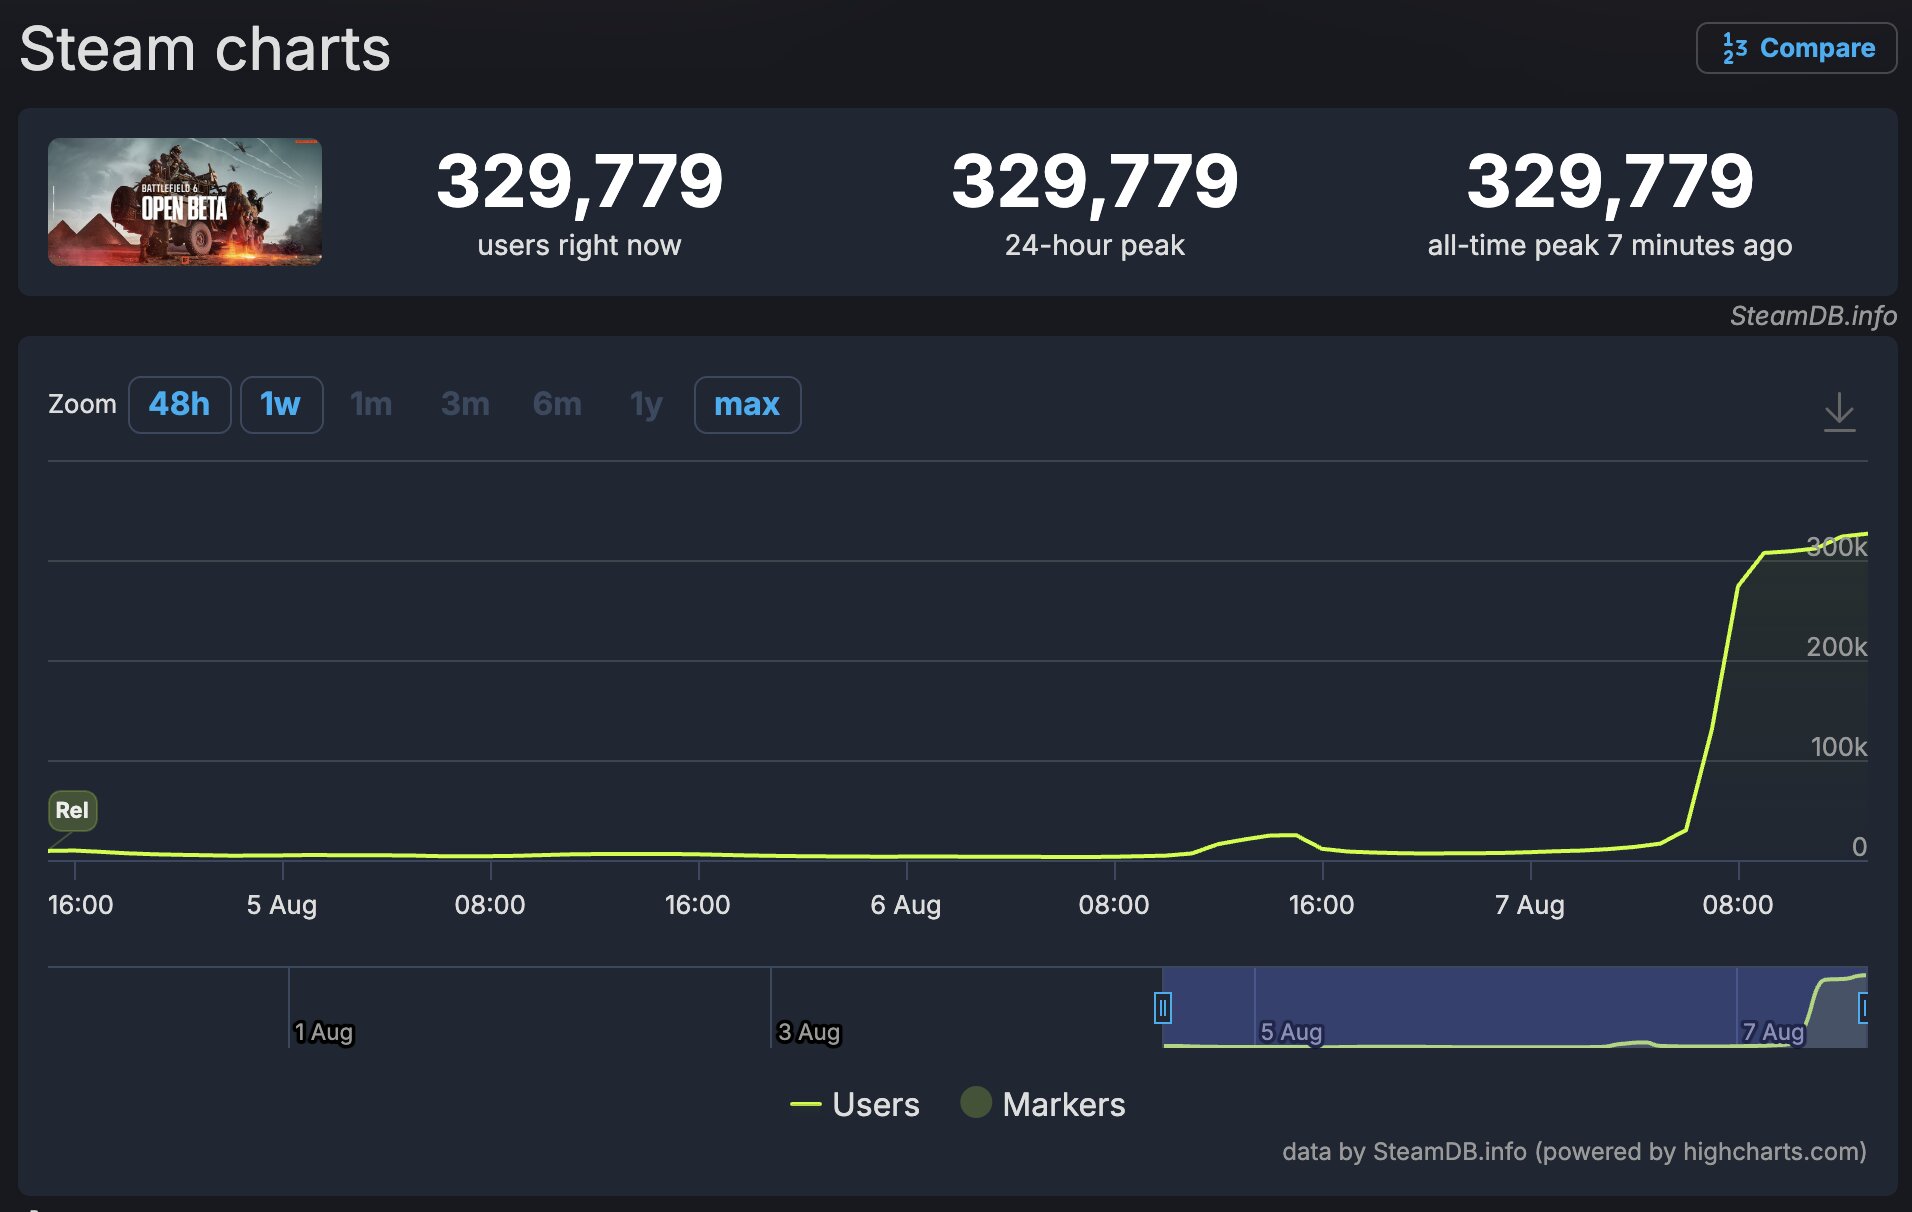Click the highlighted navigator selection range
Screen dimensions: 1912x1212
[x=1514, y=1006]
